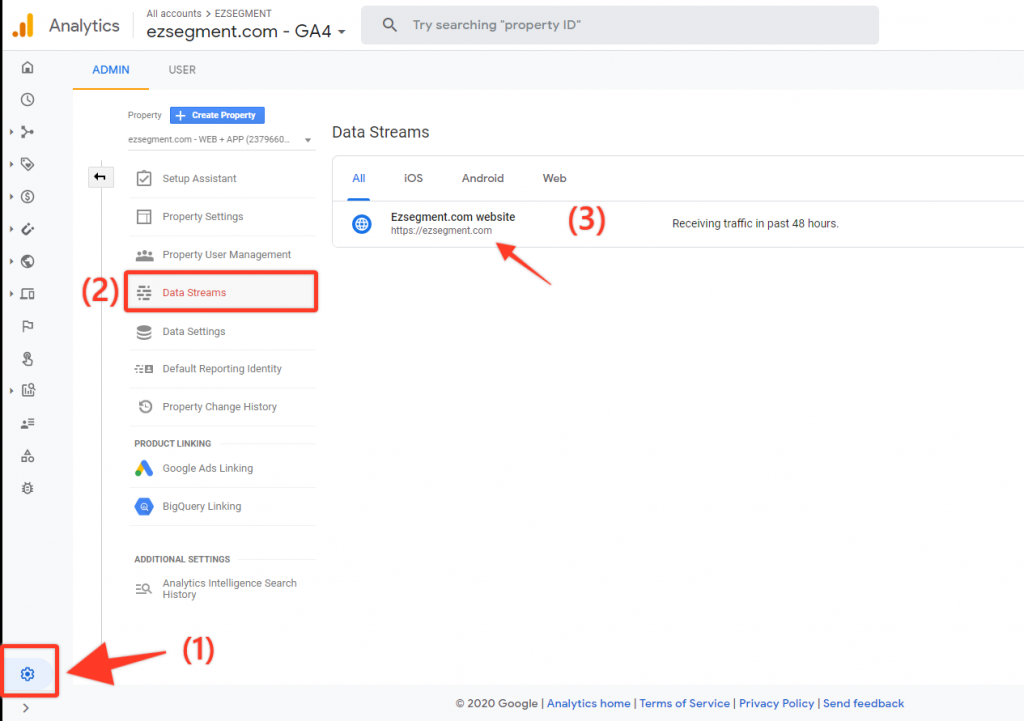Expand the Tech devices section arrow
The image size is (1024, 721).
(11, 294)
